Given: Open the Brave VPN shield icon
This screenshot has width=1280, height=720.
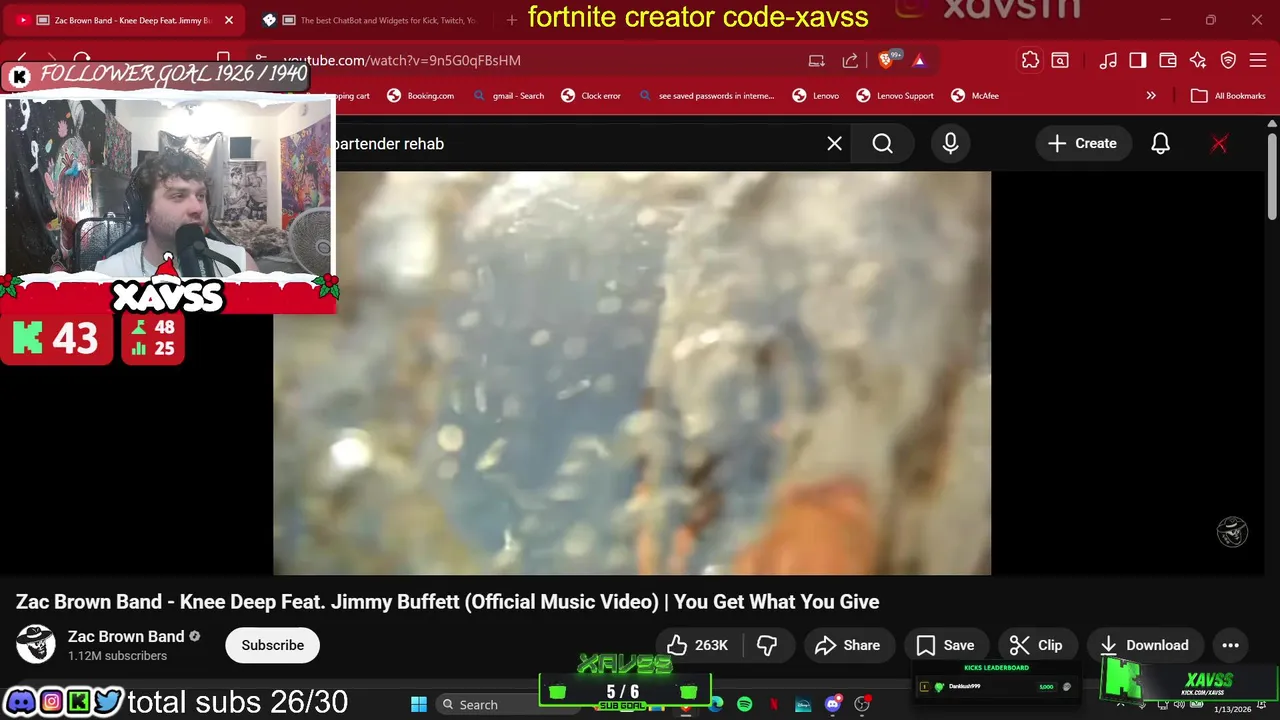Looking at the screenshot, I should click(1228, 60).
